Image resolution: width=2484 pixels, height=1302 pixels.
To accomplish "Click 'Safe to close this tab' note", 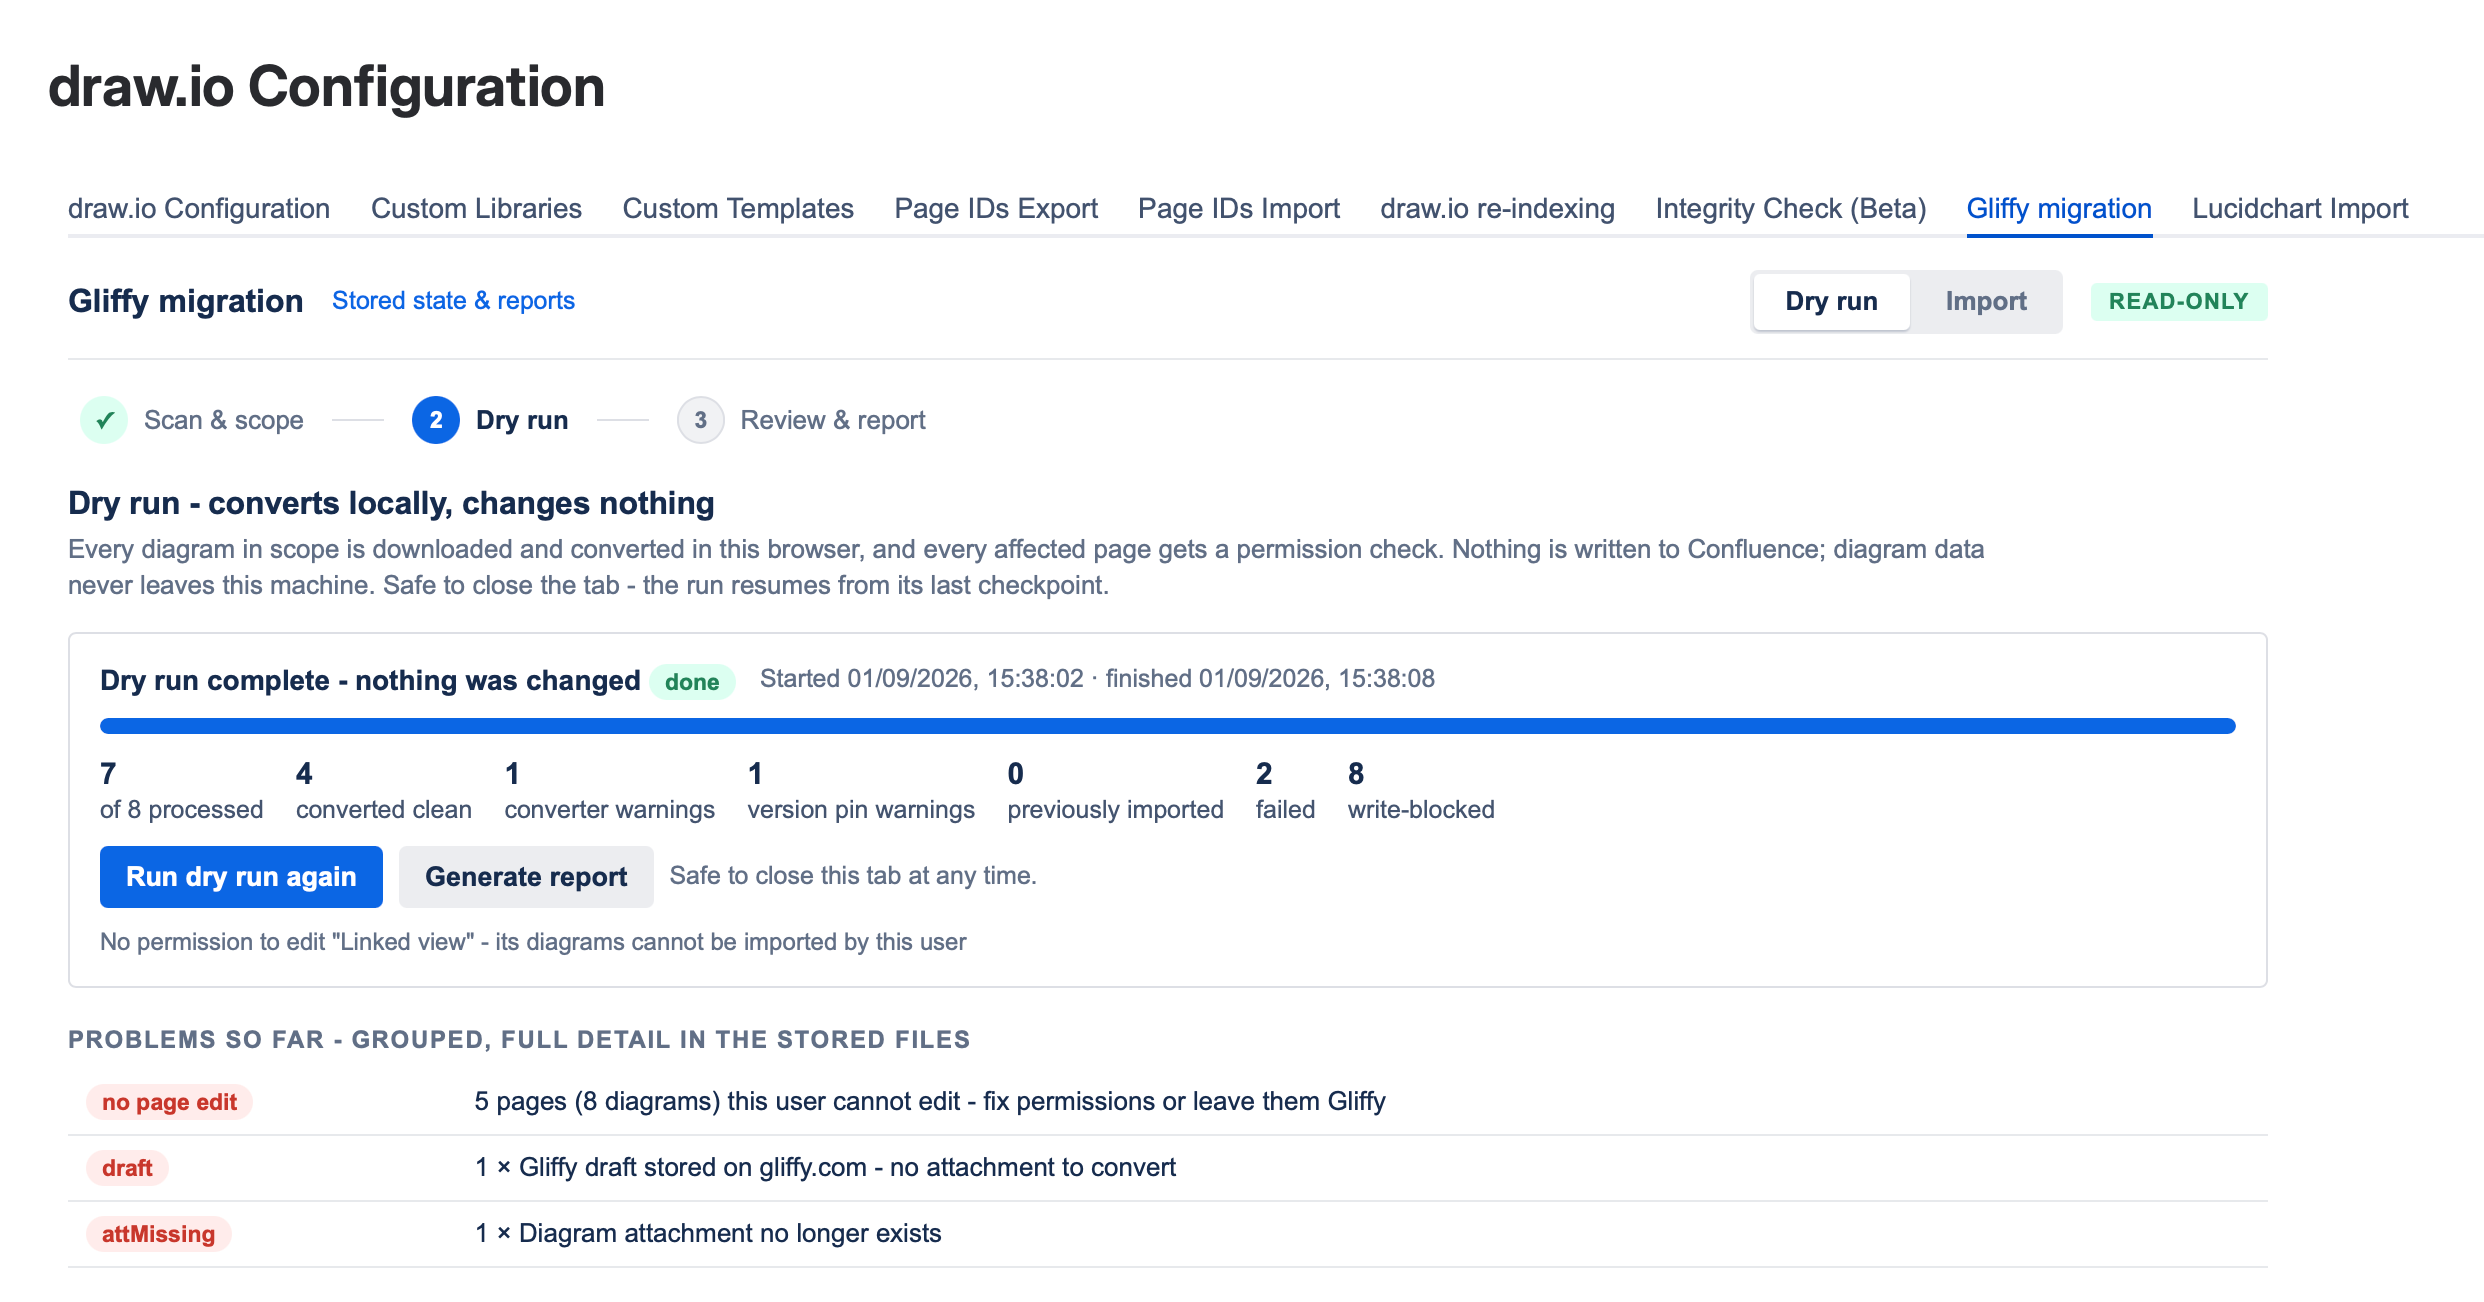I will point(853,875).
